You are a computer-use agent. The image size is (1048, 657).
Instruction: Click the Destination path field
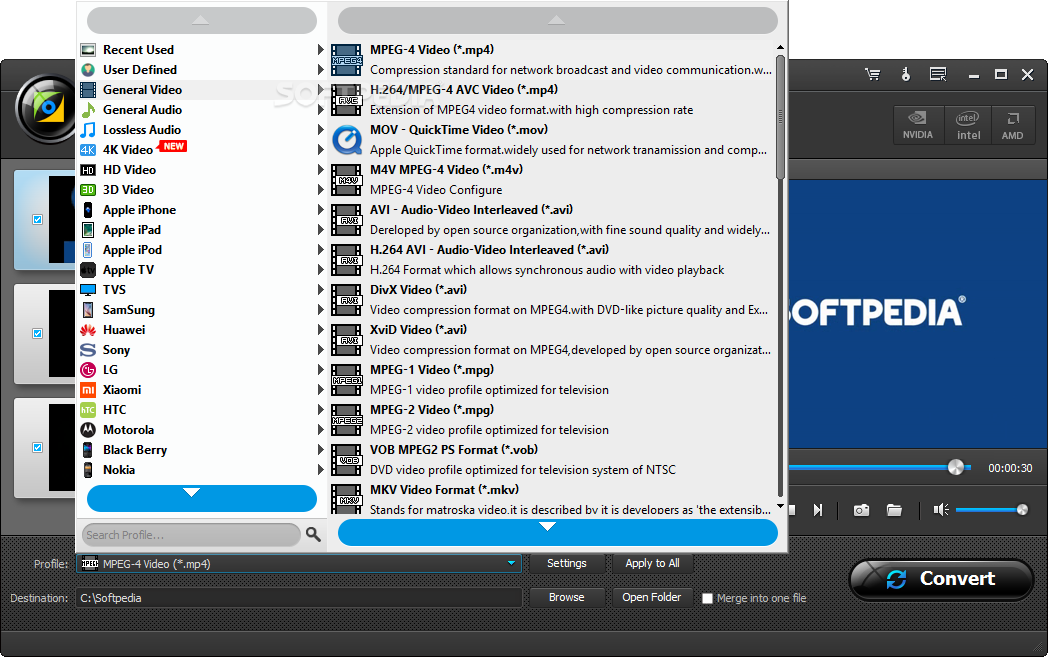click(299, 598)
